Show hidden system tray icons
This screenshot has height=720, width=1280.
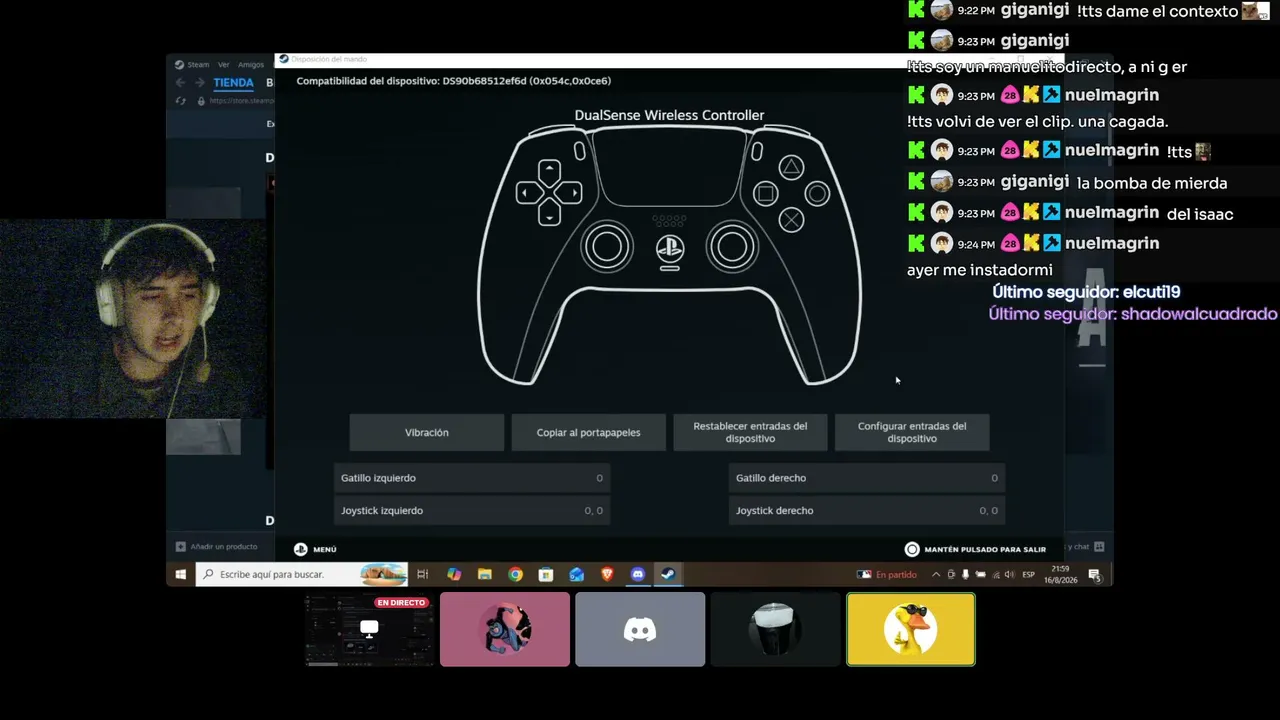[x=936, y=575]
